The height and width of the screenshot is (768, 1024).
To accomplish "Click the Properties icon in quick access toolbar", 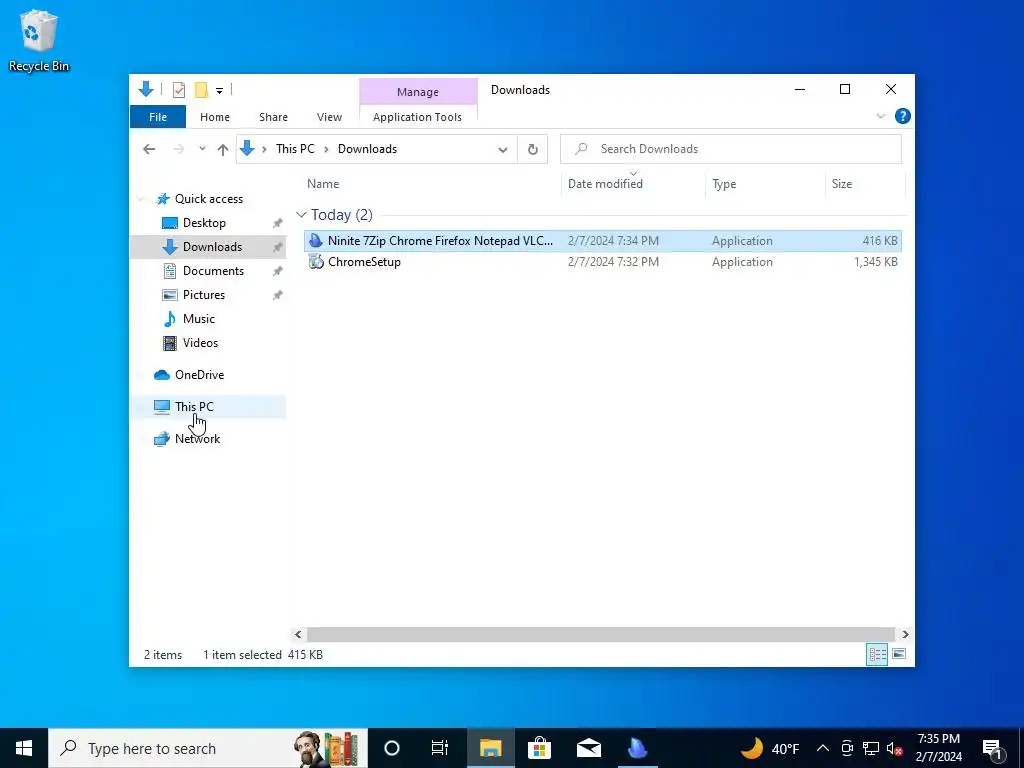I will 178,90.
